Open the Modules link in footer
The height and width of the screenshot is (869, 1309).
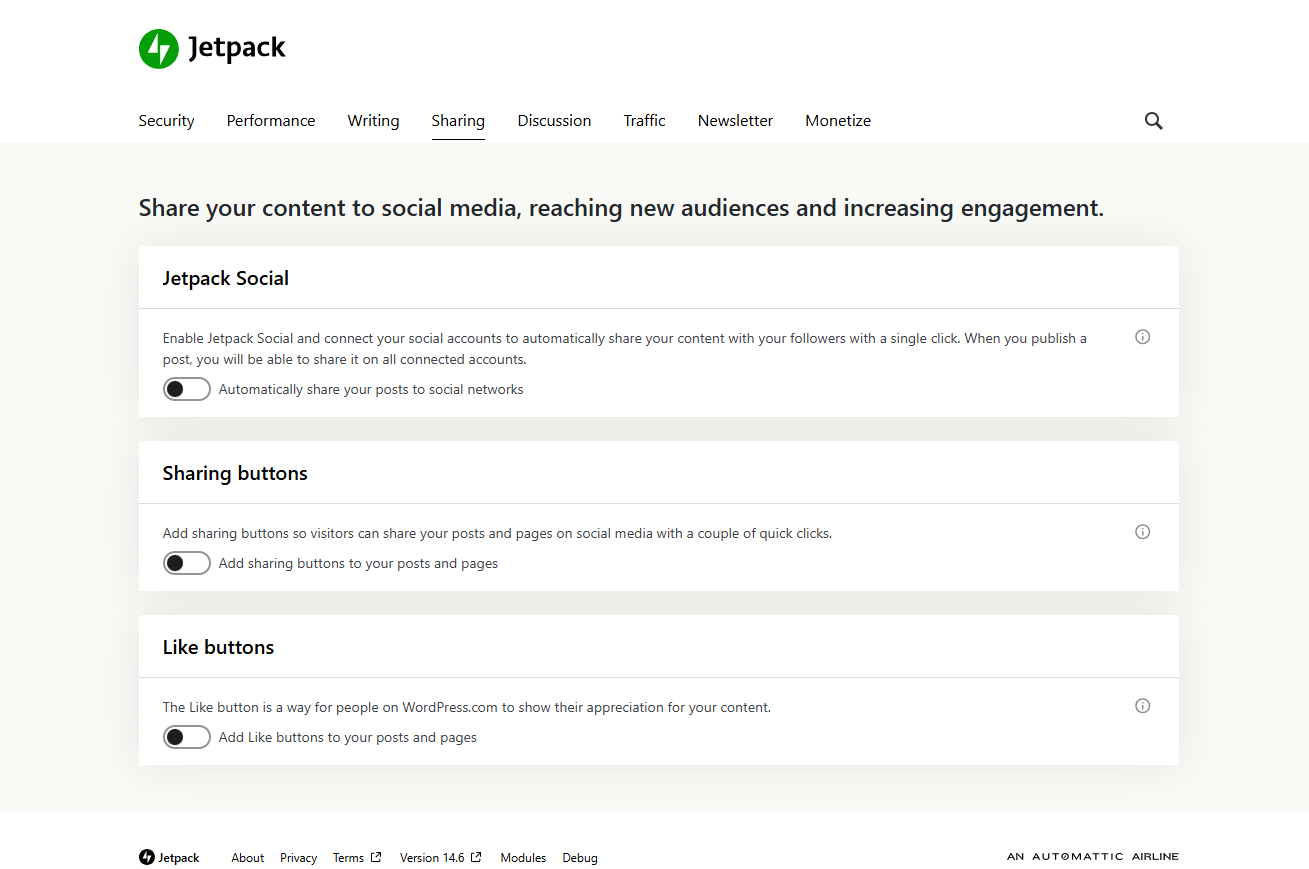pos(523,857)
